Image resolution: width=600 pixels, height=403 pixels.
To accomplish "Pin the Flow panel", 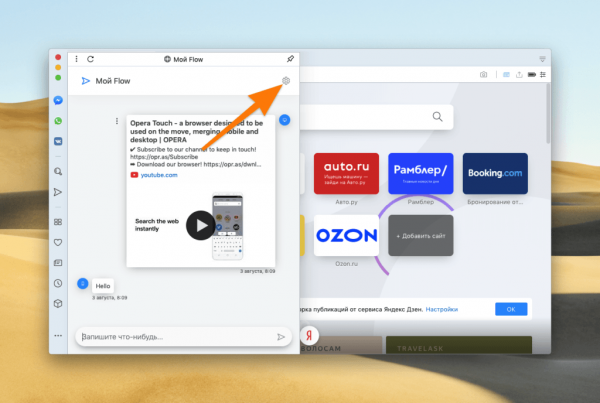I will [x=290, y=59].
